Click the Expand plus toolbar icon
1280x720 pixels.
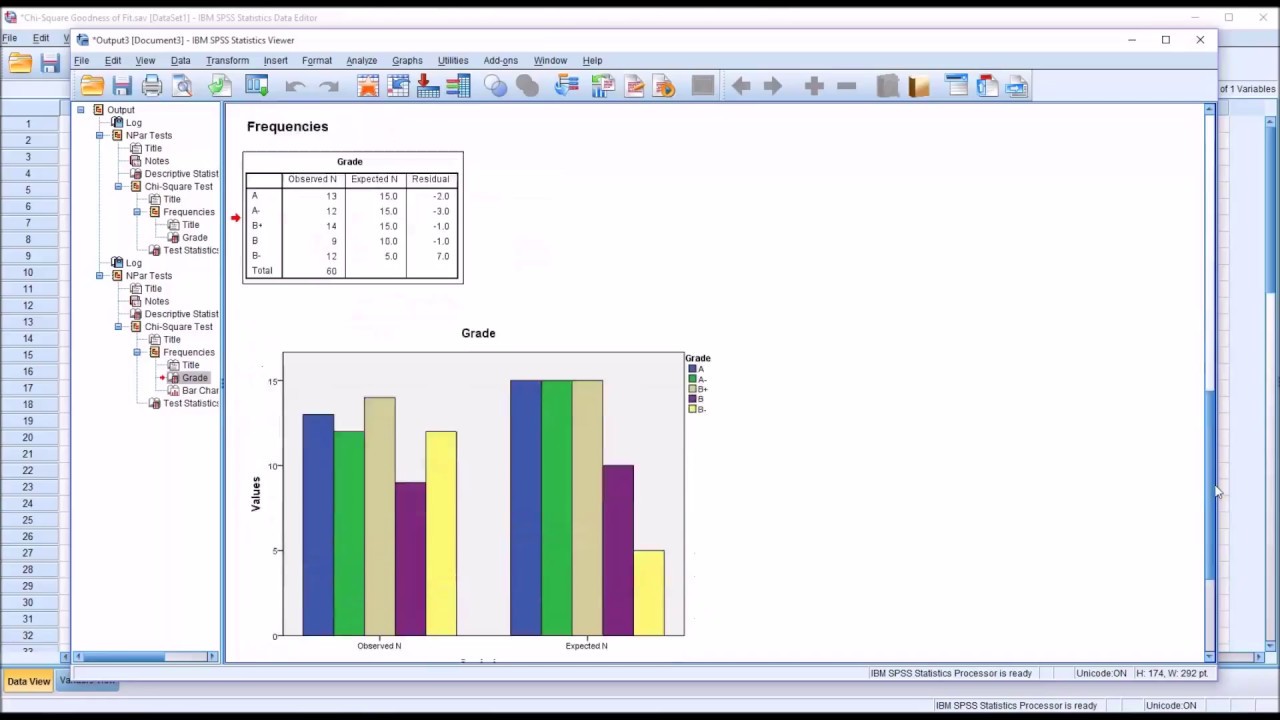pos(814,86)
